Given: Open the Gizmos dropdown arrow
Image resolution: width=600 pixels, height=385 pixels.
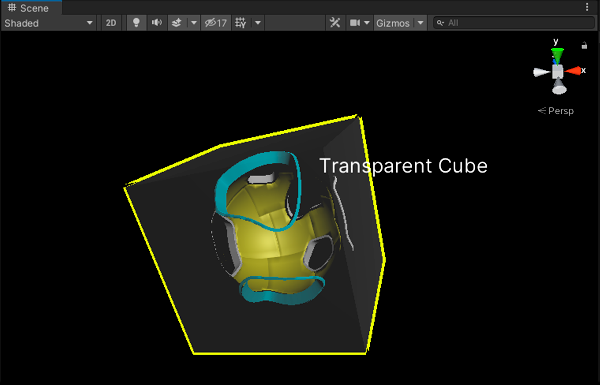Looking at the screenshot, I should point(421,23).
